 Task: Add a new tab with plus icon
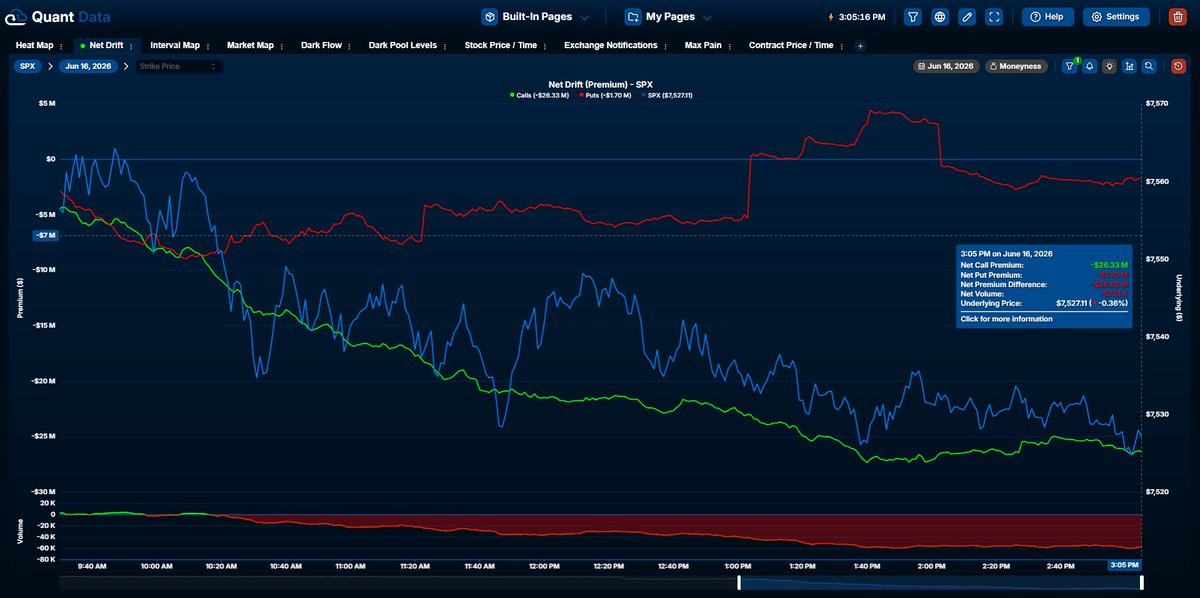(860, 46)
